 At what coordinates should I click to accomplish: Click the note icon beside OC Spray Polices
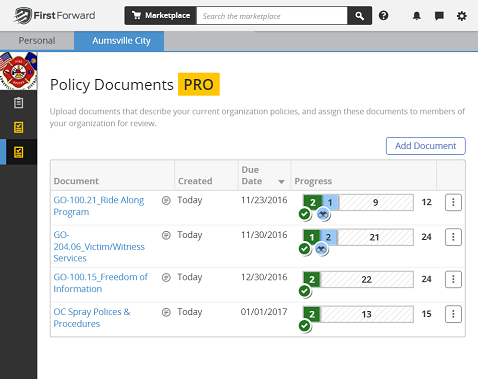(x=166, y=312)
